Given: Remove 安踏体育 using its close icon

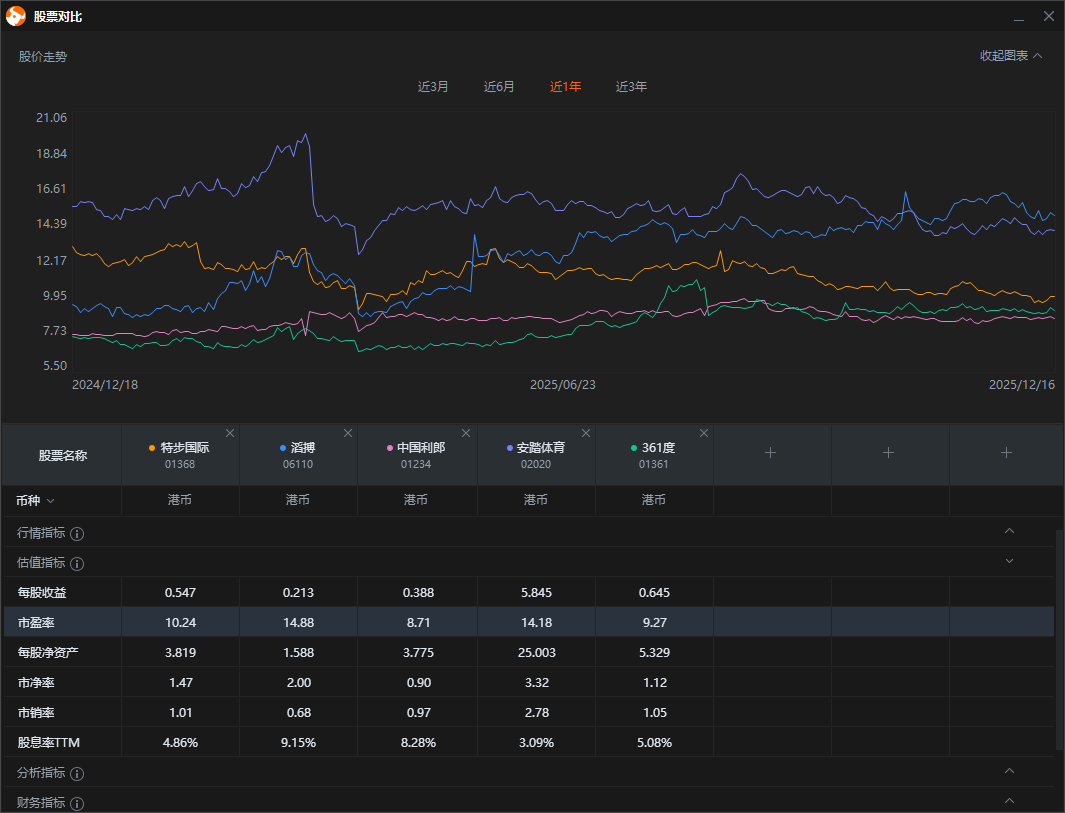Looking at the screenshot, I should coord(586,433).
